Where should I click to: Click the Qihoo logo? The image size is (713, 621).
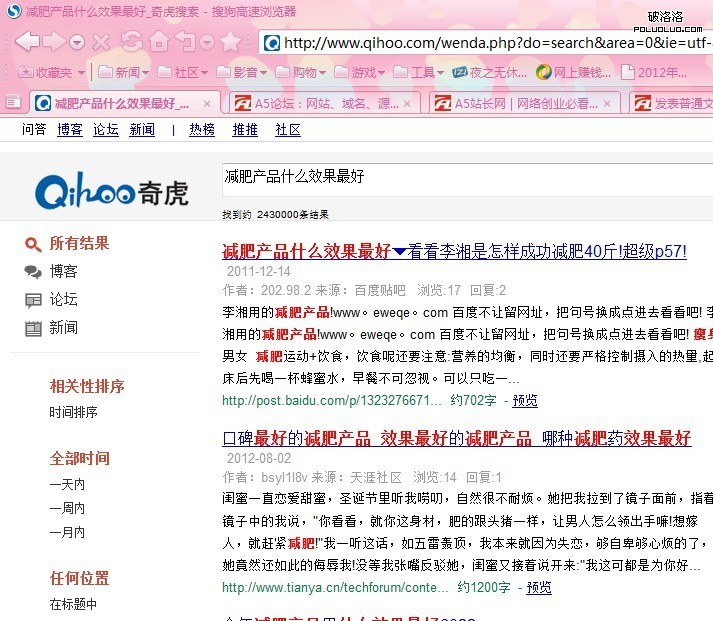111,192
